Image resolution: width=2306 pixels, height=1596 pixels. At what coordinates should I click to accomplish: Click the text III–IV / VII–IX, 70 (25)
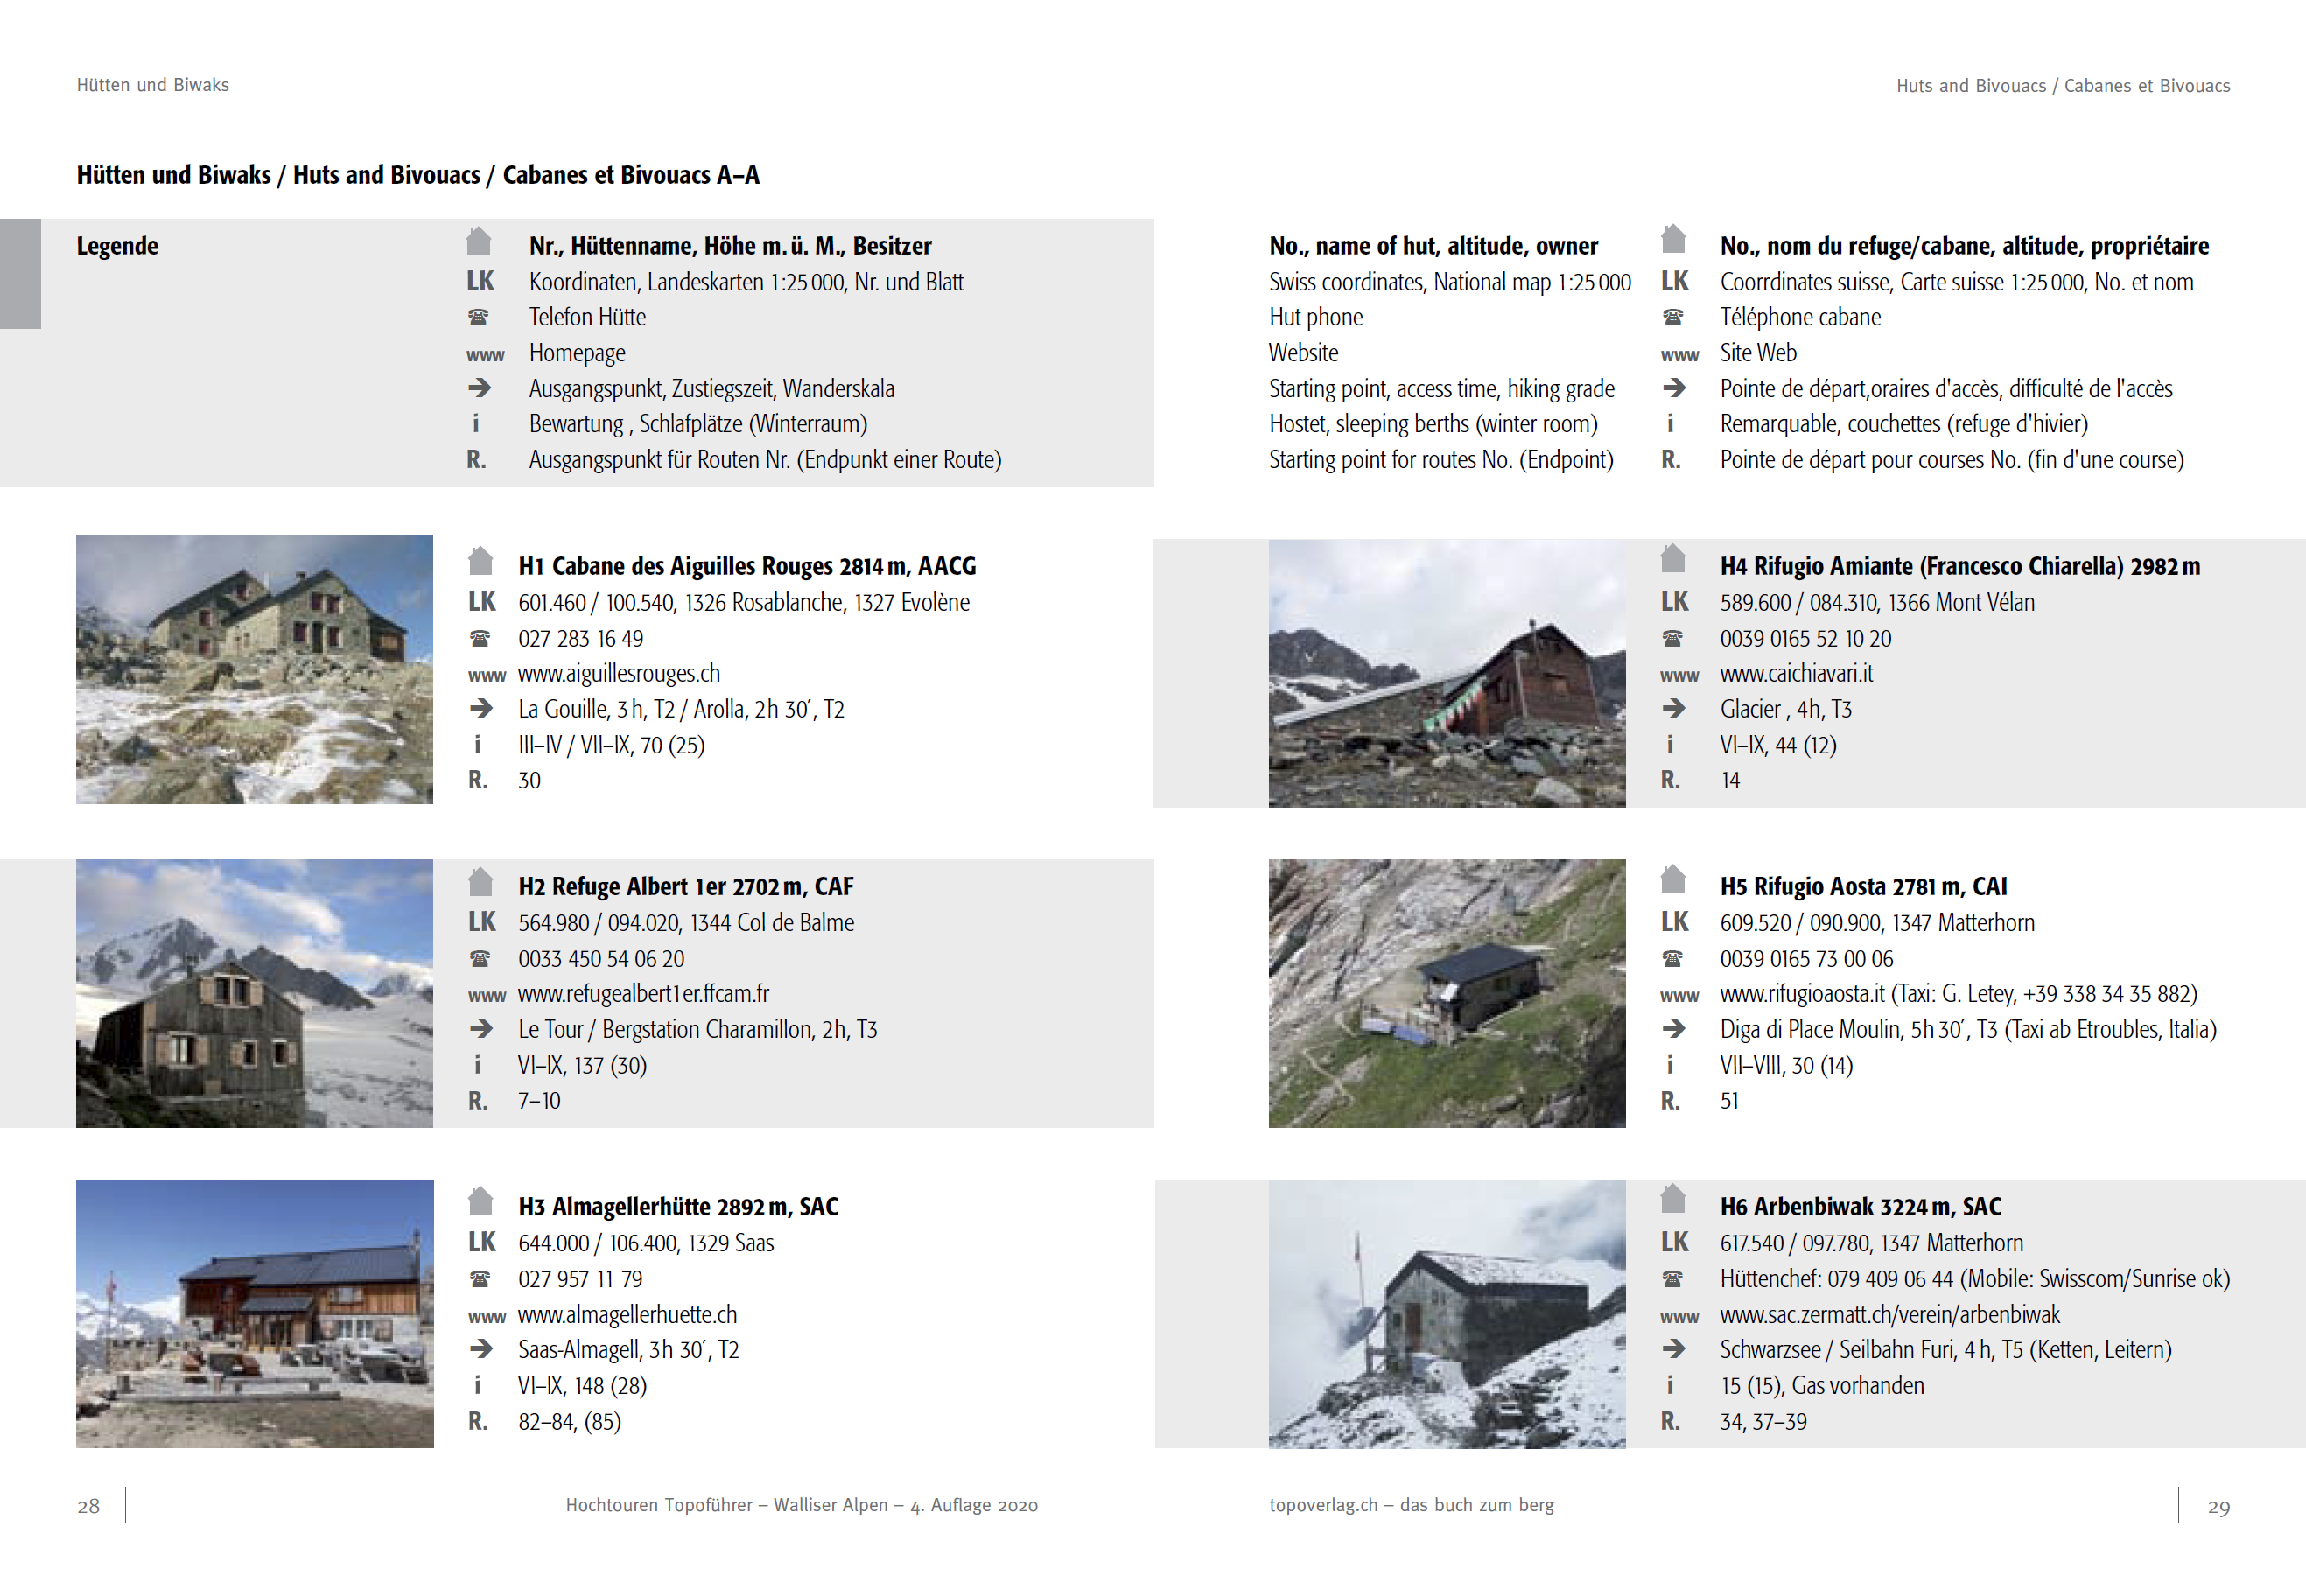click(611, 745)
